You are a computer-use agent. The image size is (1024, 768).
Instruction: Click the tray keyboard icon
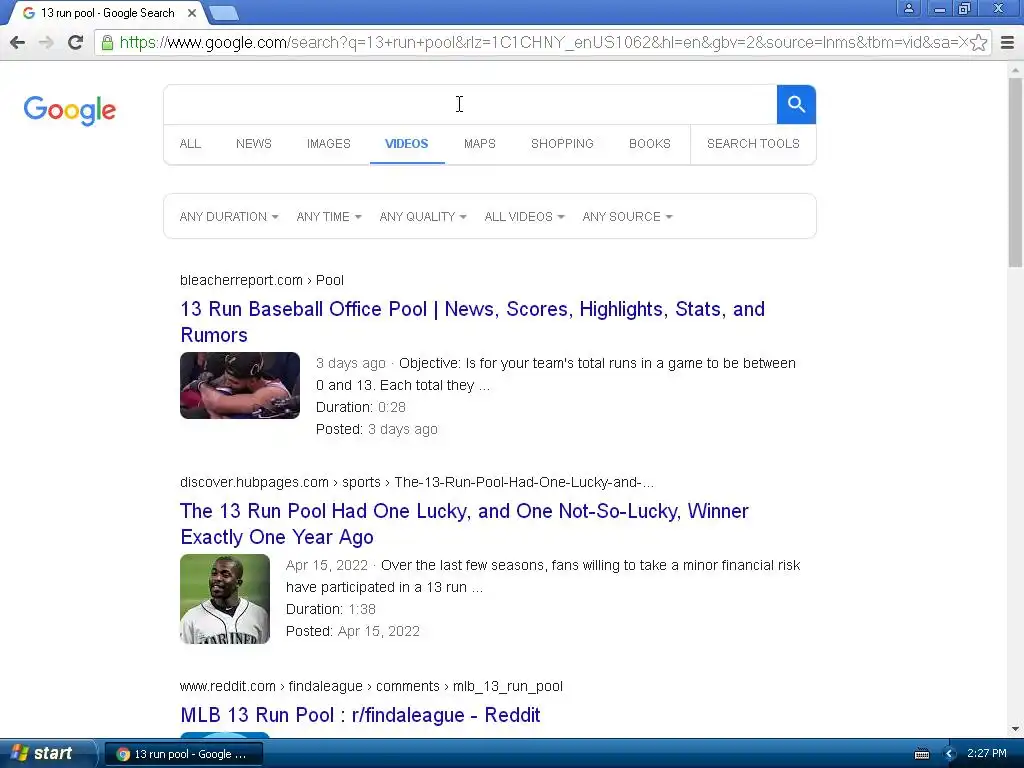[x=921, y=754]
